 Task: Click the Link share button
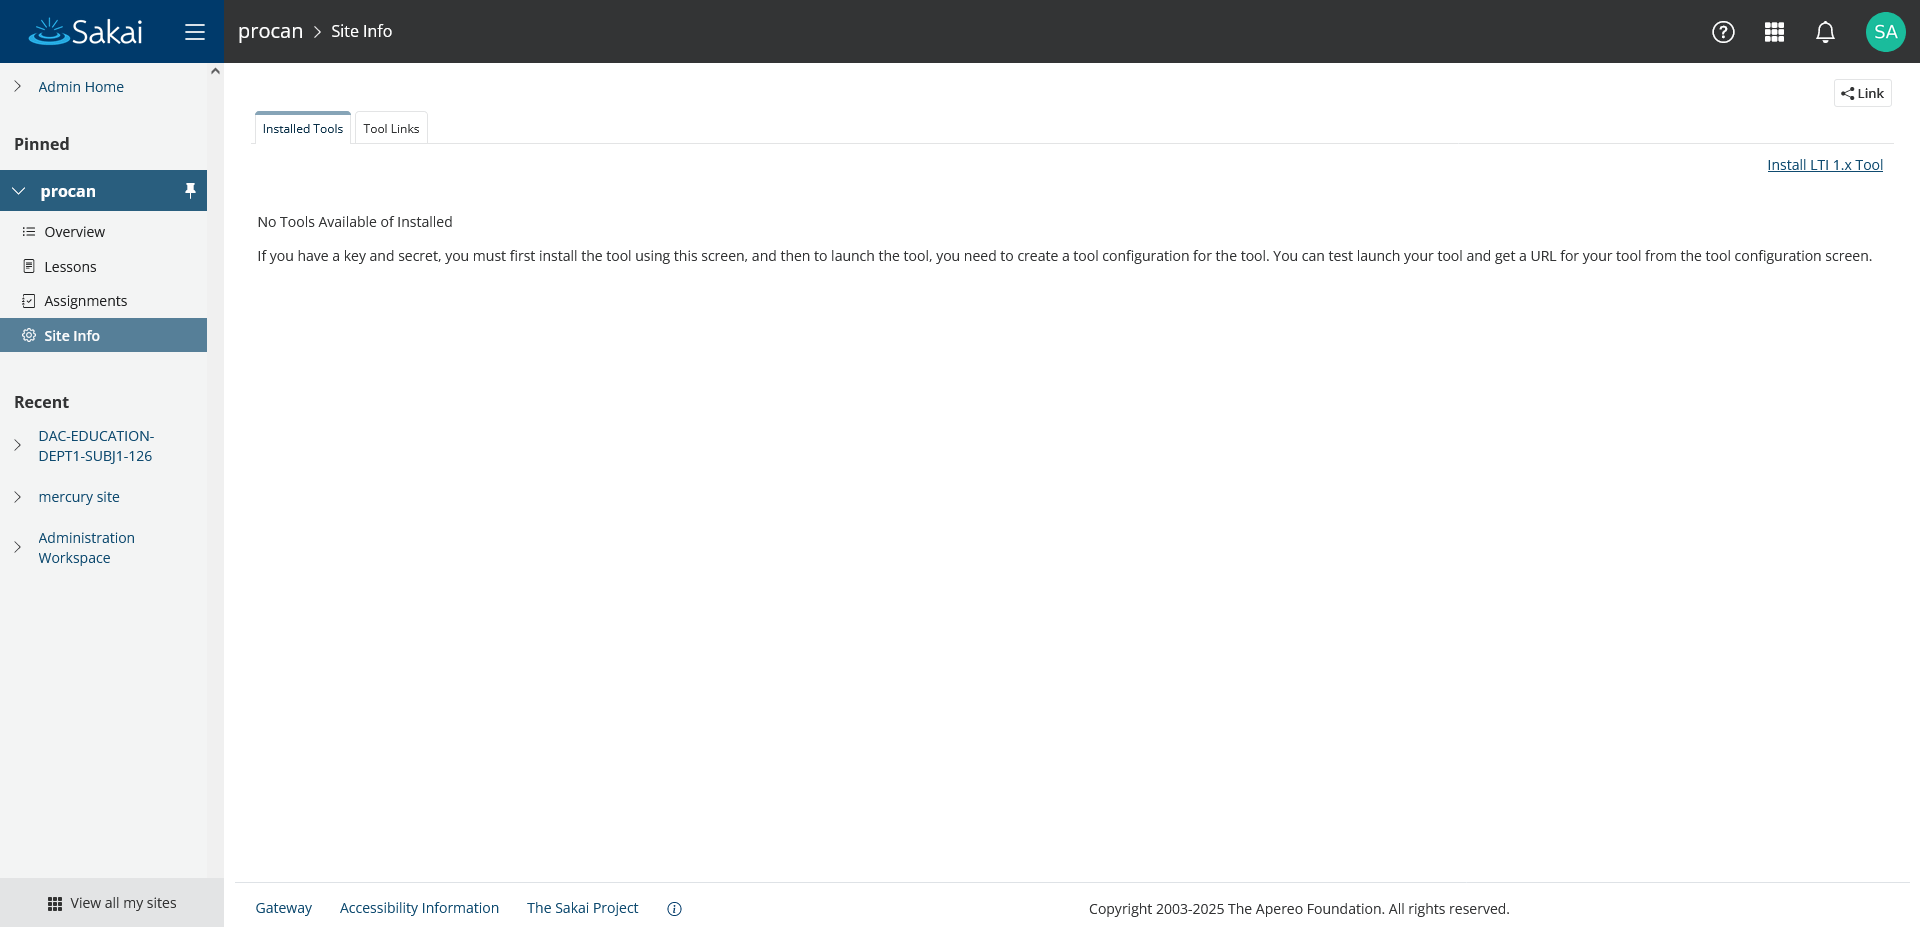tap(1862, 93)
